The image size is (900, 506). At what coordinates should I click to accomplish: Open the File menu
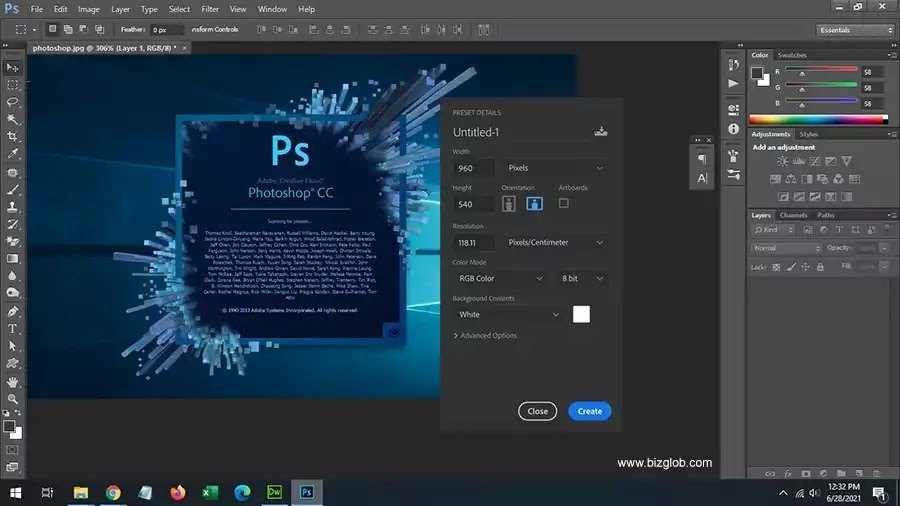coord(37,9)
